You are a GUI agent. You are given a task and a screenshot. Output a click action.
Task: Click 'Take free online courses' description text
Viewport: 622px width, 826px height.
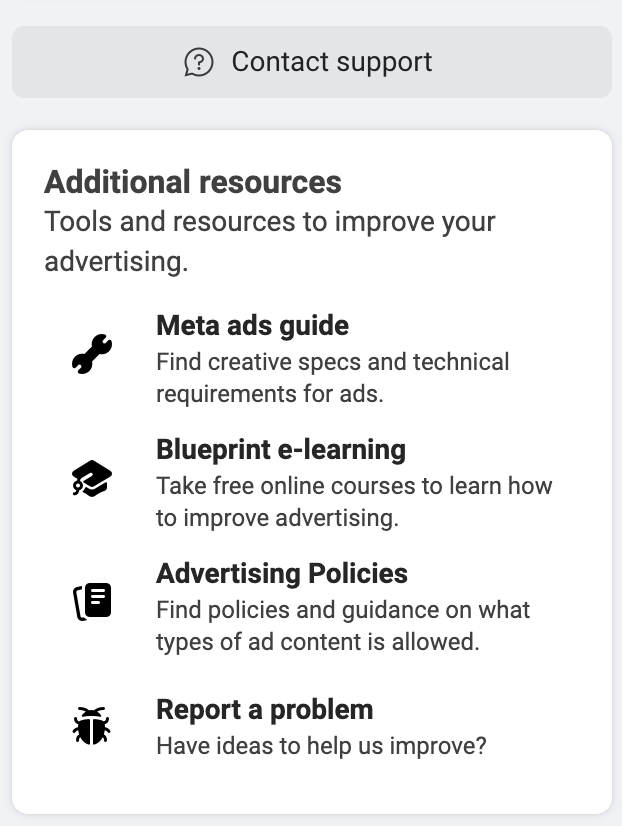click(354, 502)
